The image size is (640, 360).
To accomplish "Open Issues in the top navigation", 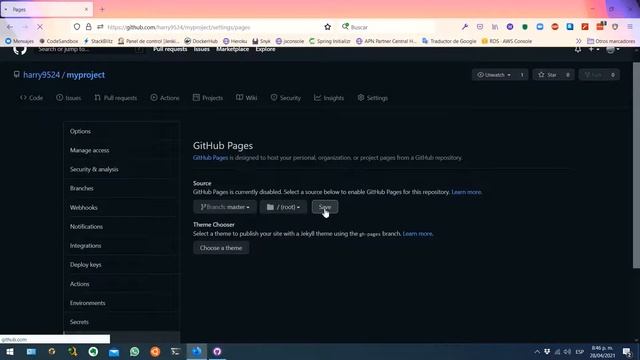I will 202,49.
